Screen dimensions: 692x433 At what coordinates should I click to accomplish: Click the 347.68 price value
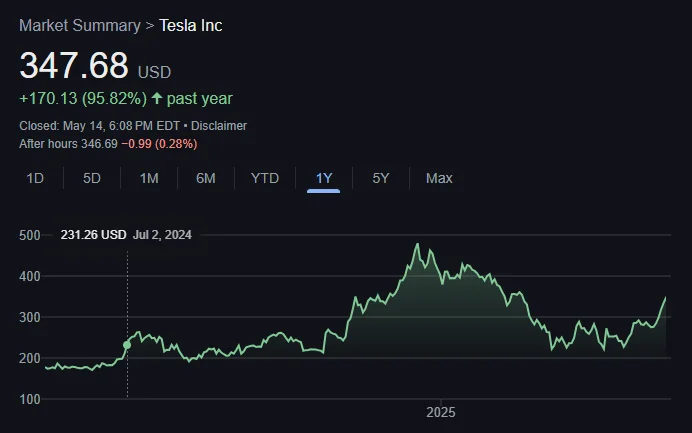click(x=74, y=66)
